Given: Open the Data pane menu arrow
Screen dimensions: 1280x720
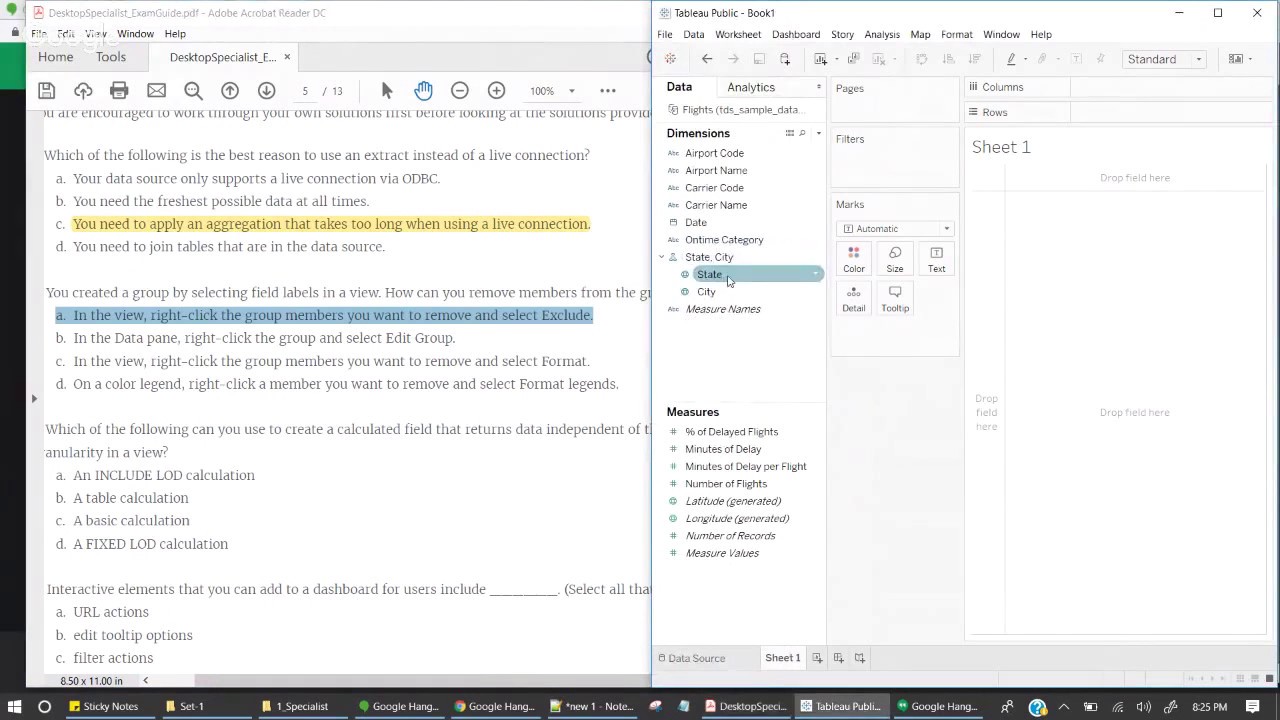Looking at the screenshot, I should coord(818,88).
